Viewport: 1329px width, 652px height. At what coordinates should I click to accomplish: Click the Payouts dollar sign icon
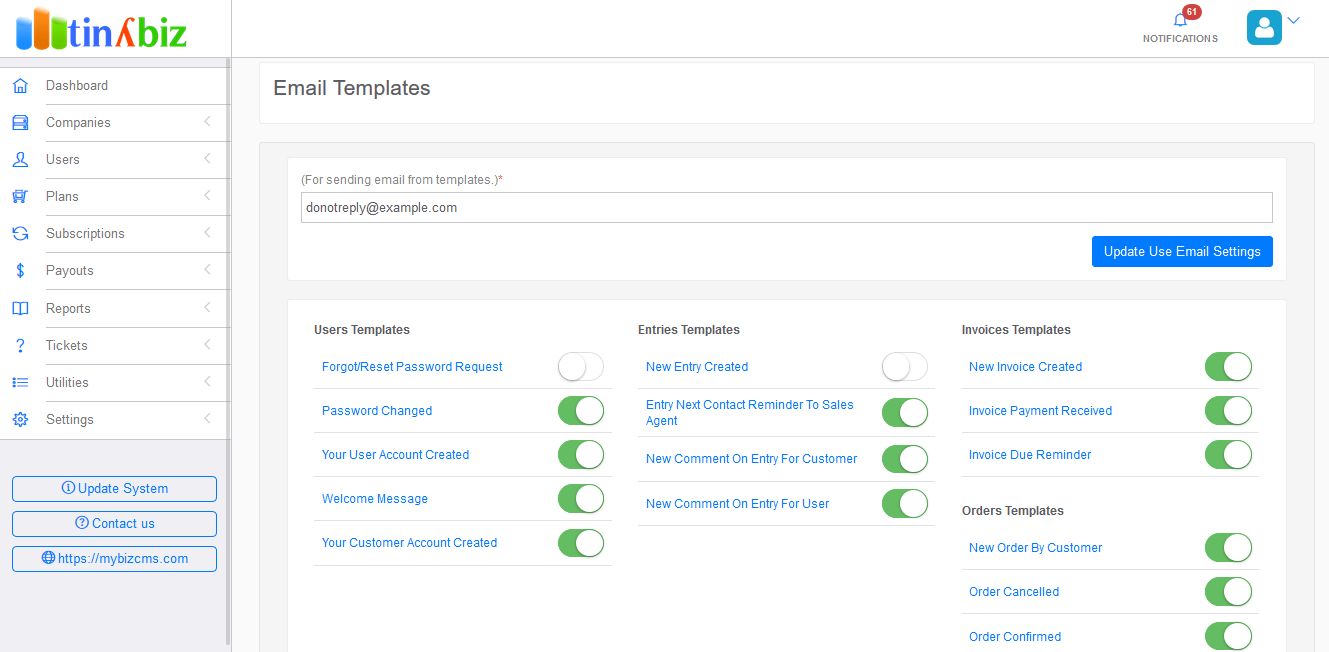point(20,271)
